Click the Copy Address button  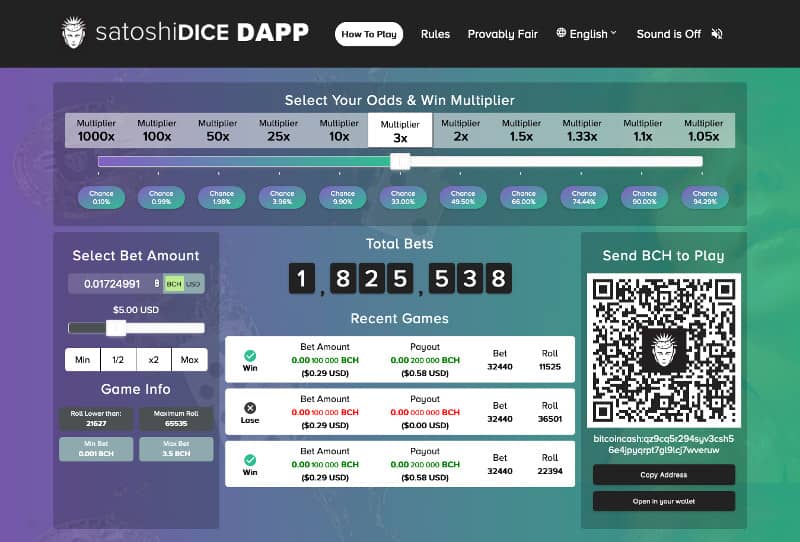click(x=664, y=475)
